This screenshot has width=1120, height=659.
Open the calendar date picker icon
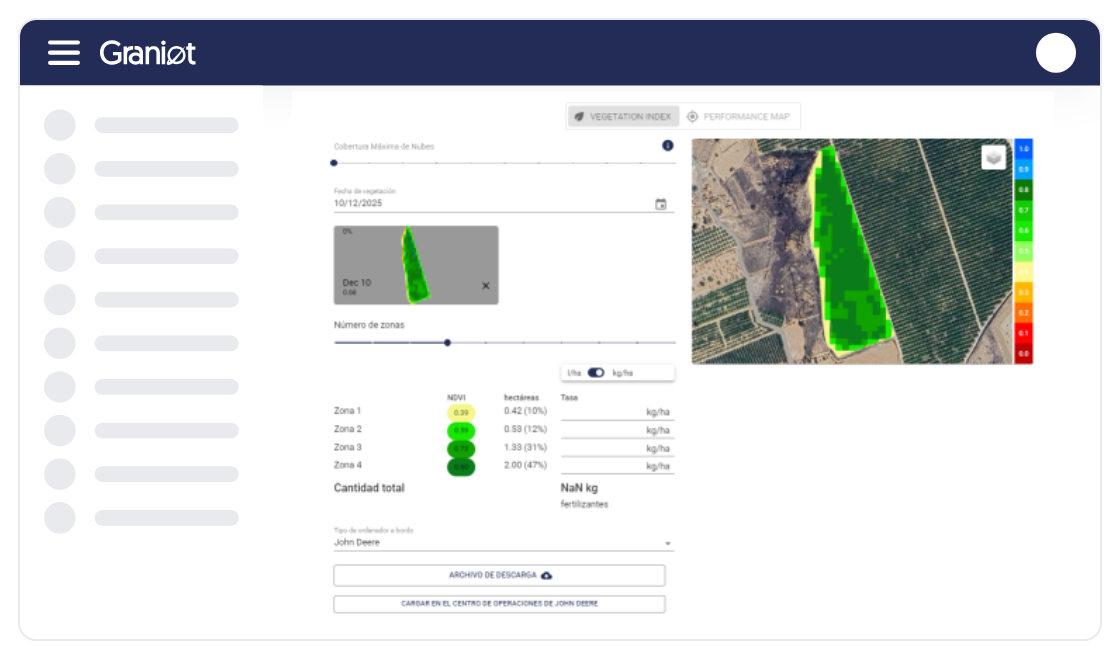[661, 204]
